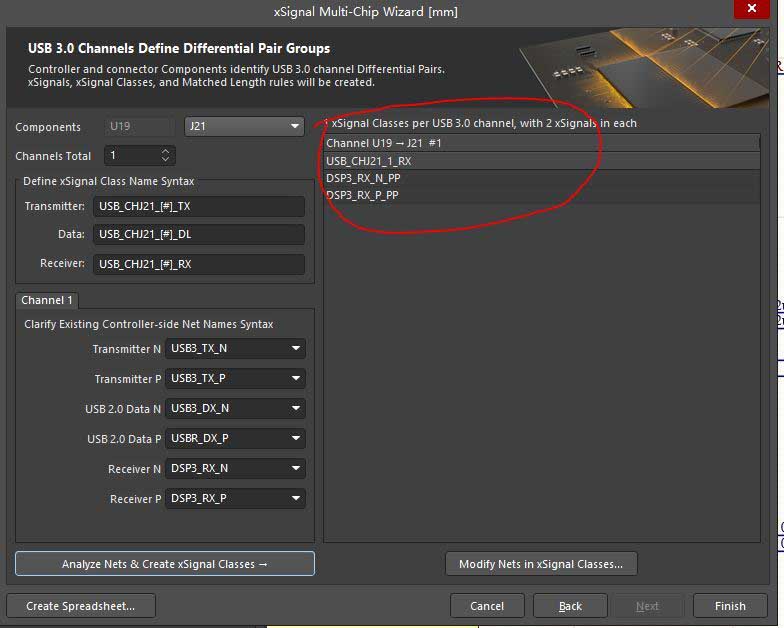This screenshot has height=628, width=784.
Task: Close the xSignal Multi-Chip Wizard window
Action: (751, 10)
